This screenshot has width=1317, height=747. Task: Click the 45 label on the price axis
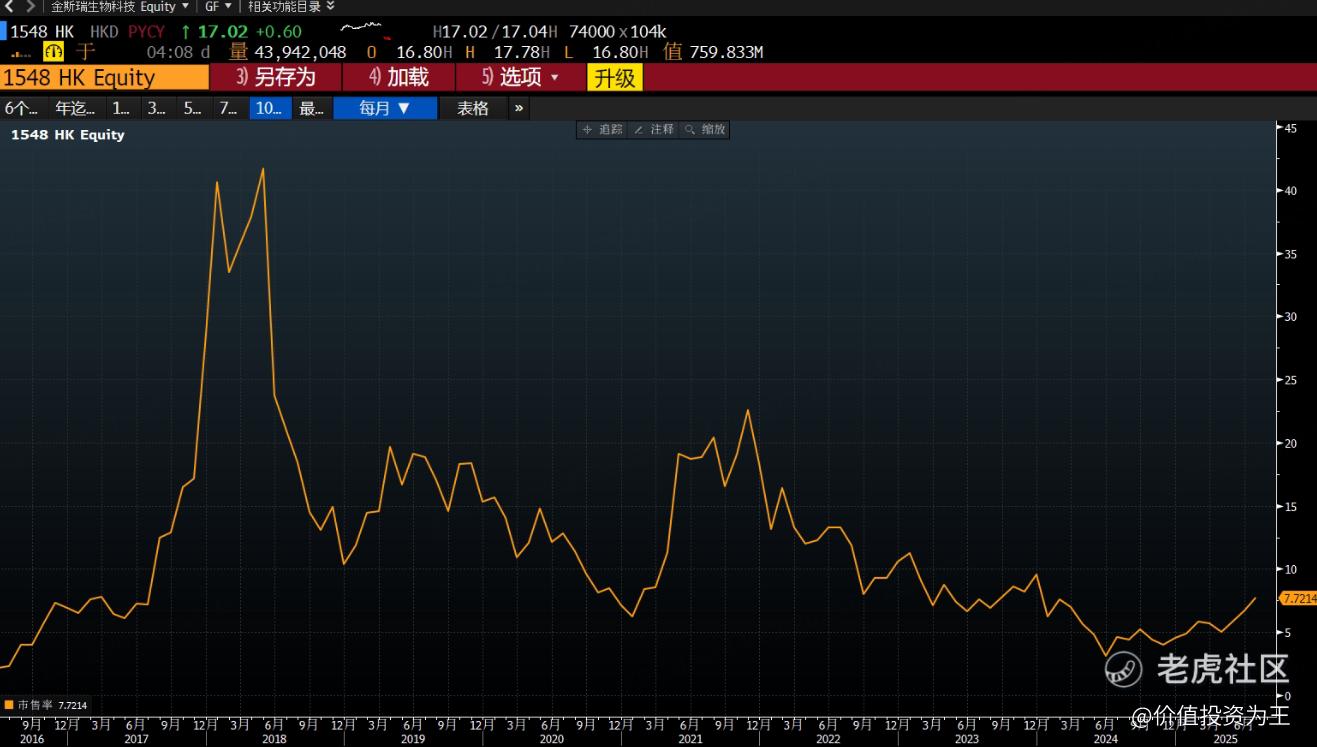point(1291,128)
